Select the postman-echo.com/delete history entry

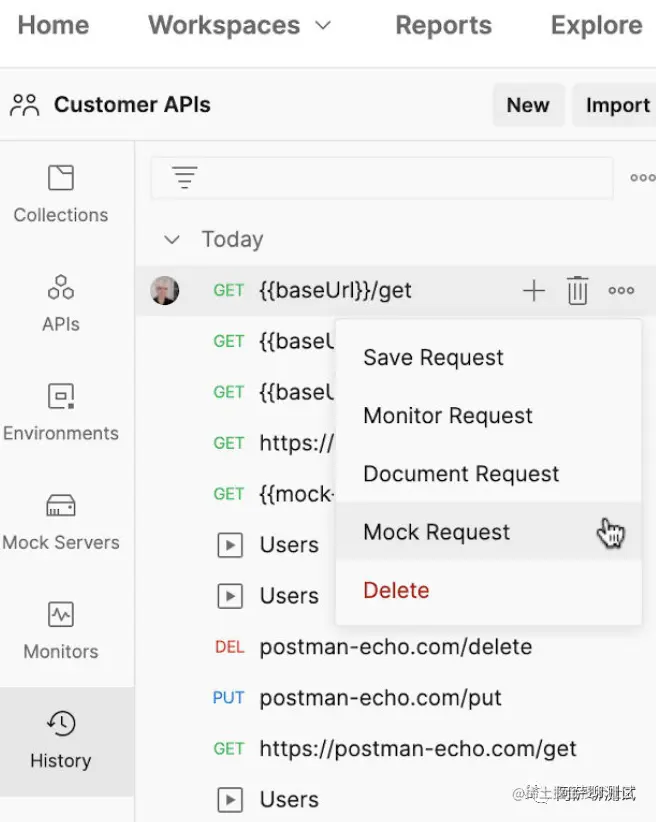tap(396, 647)
